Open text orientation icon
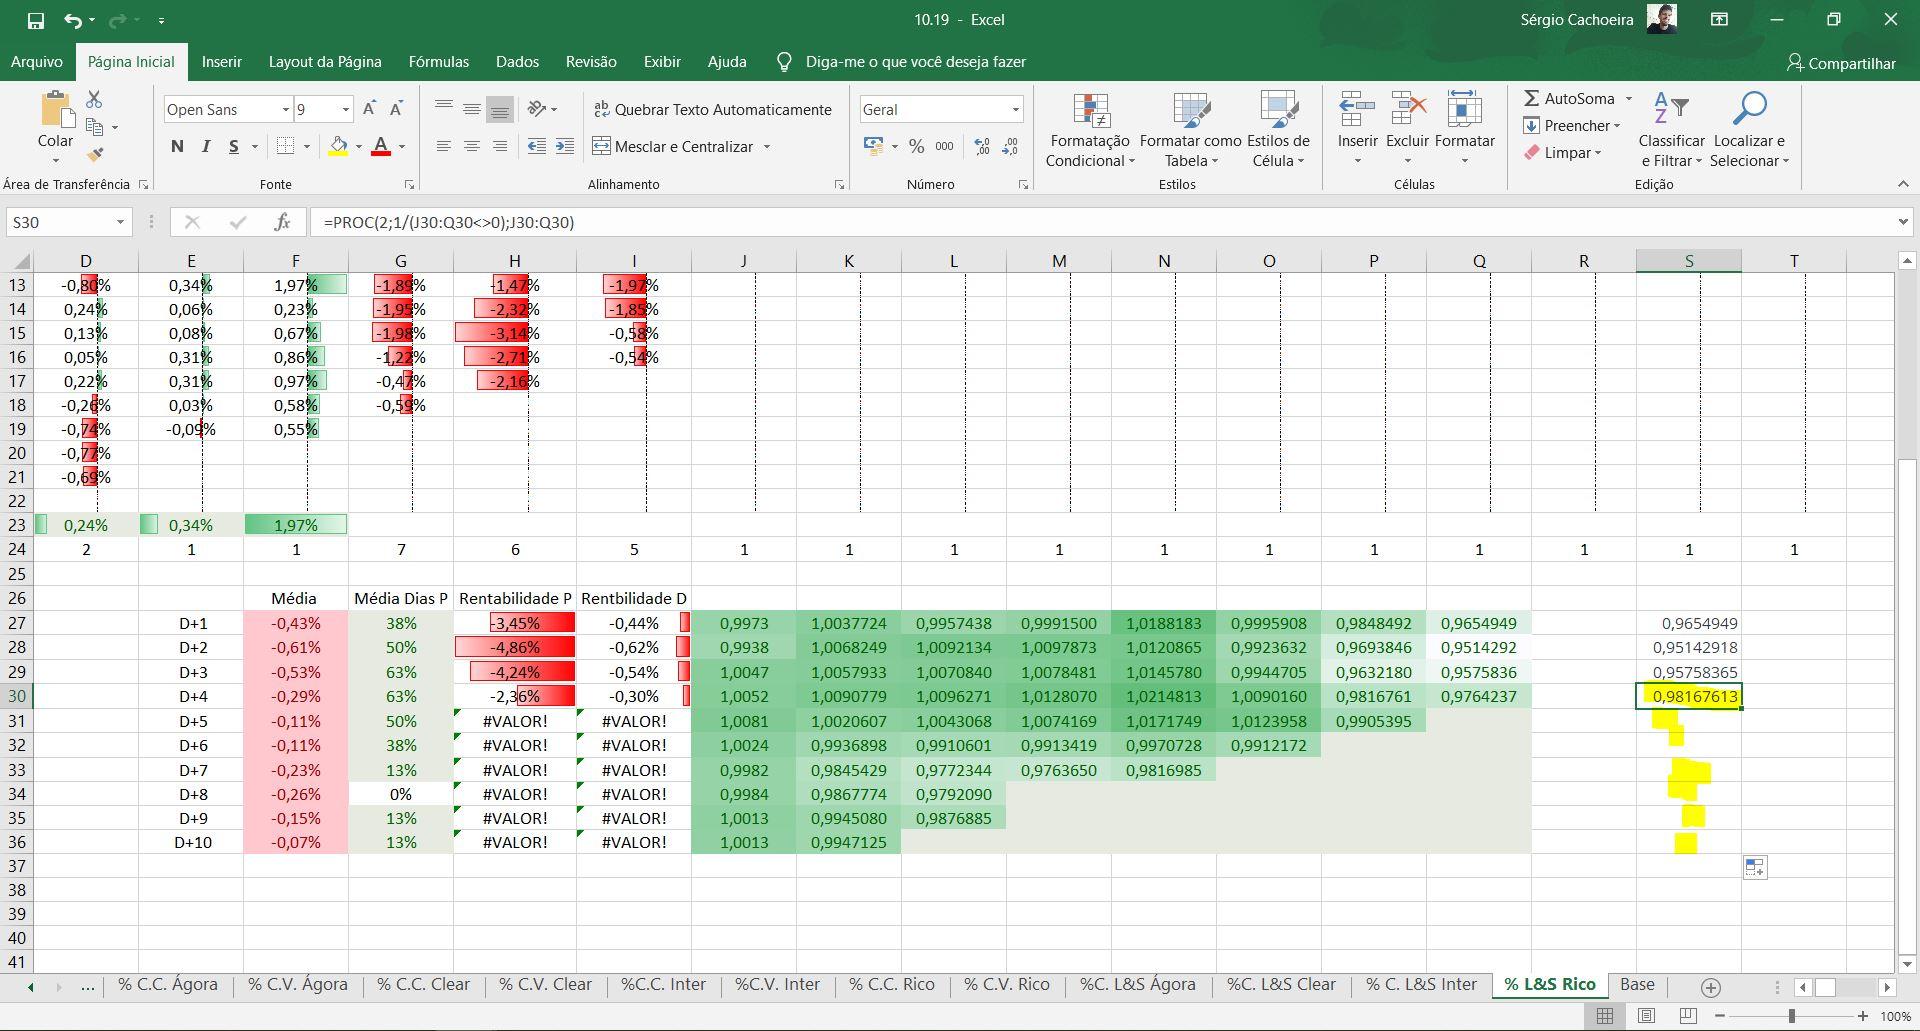 point(537,108)
